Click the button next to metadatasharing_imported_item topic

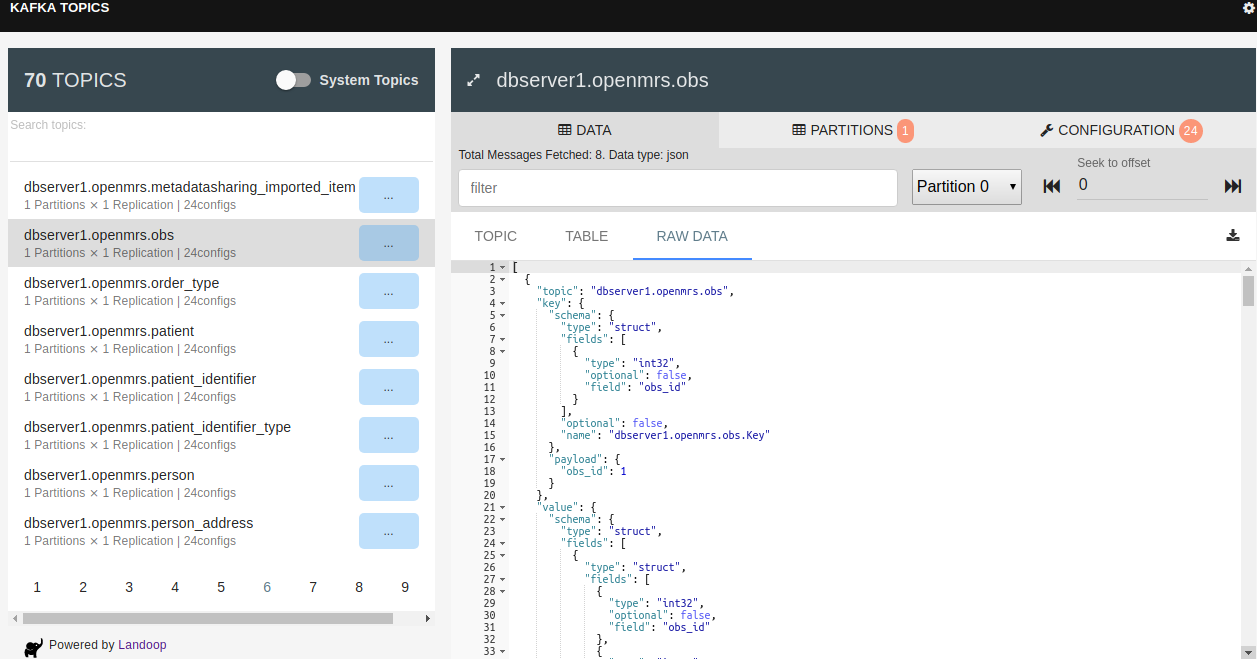[x=389, y=195]
